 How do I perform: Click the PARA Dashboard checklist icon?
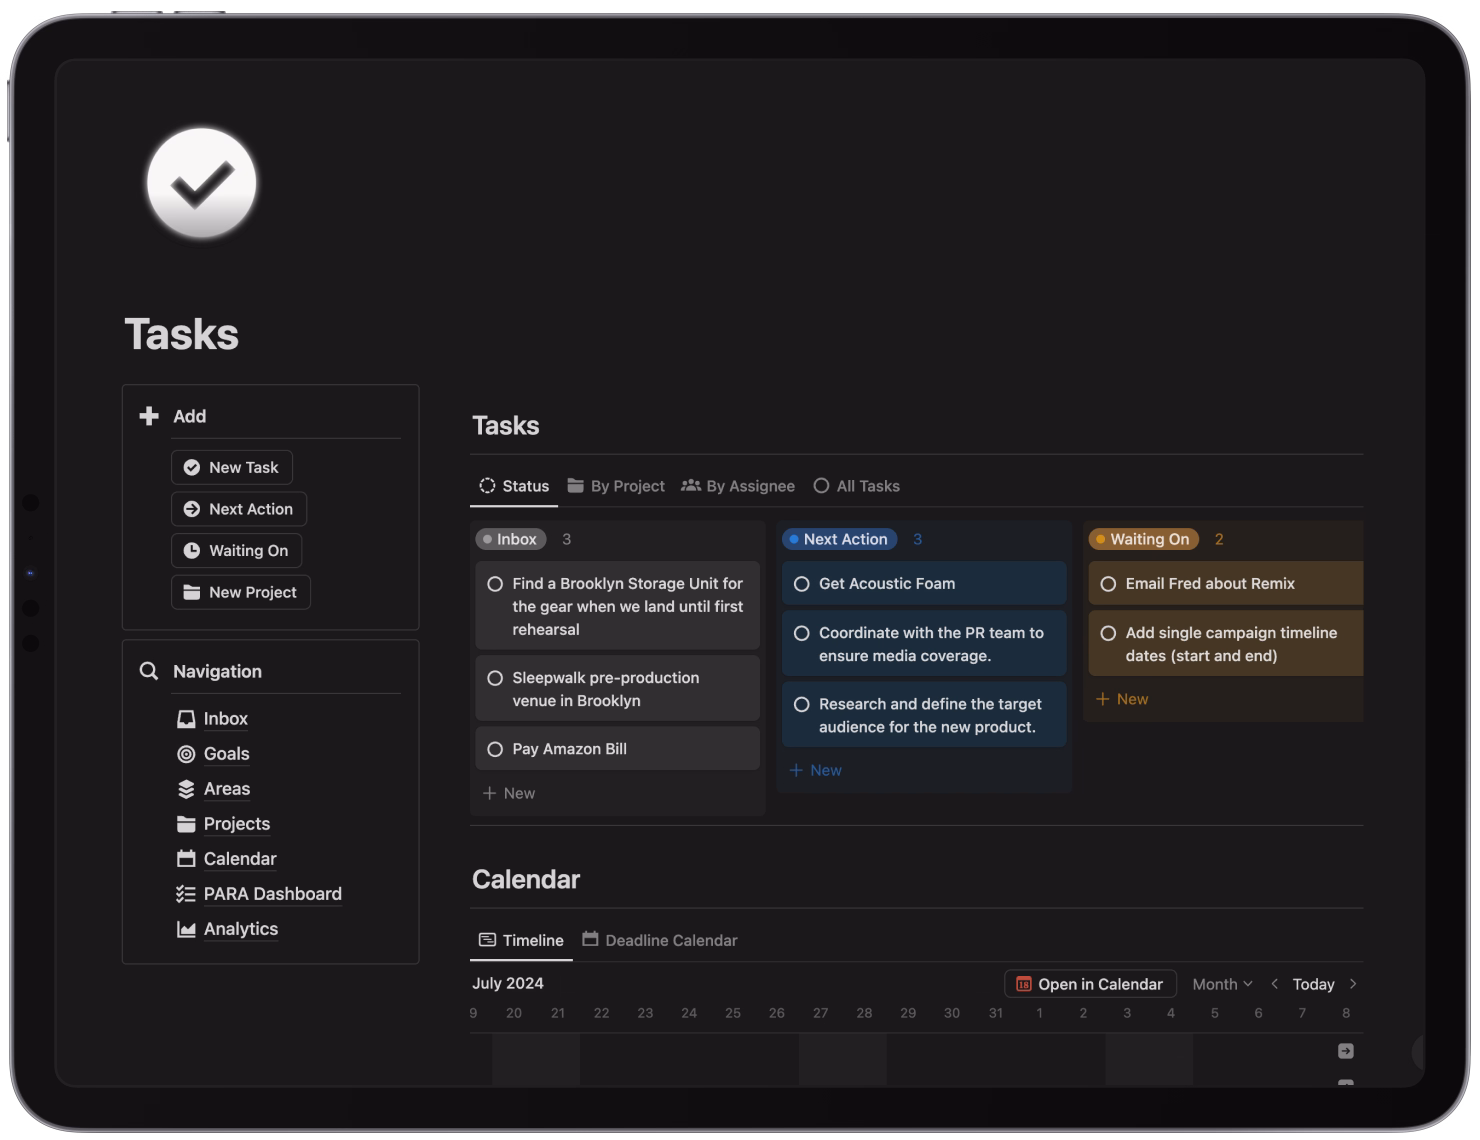point(186,894)
